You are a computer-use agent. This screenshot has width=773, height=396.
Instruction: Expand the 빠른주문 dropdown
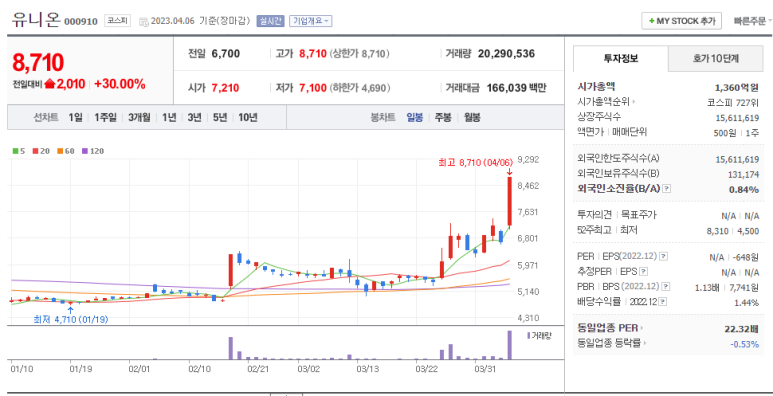pyautogui.click(x=753, y=21)
